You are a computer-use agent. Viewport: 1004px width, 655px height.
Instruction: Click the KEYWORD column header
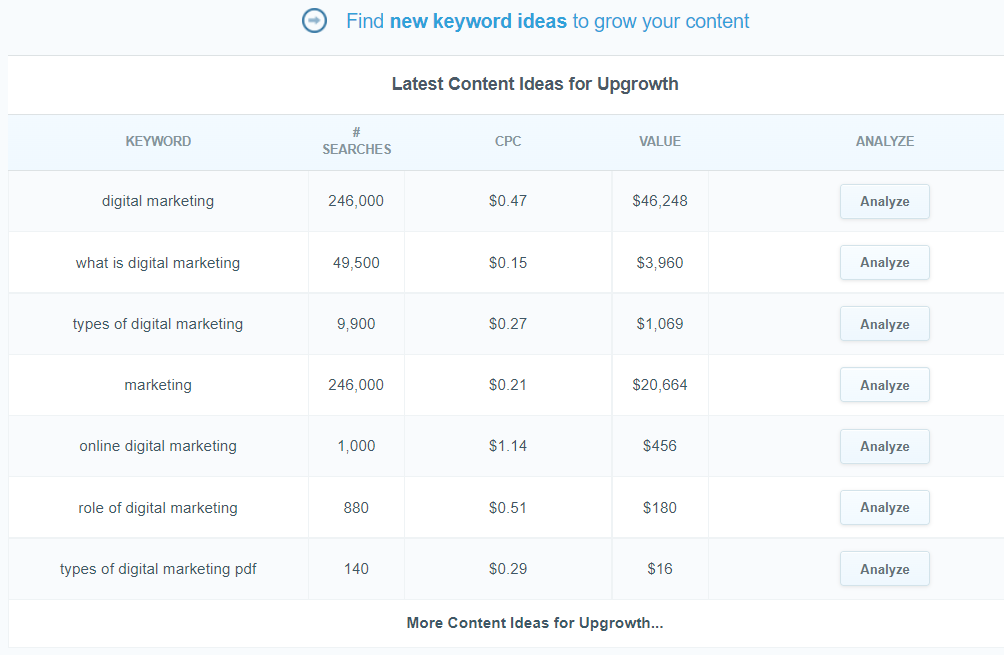(158, 142)
